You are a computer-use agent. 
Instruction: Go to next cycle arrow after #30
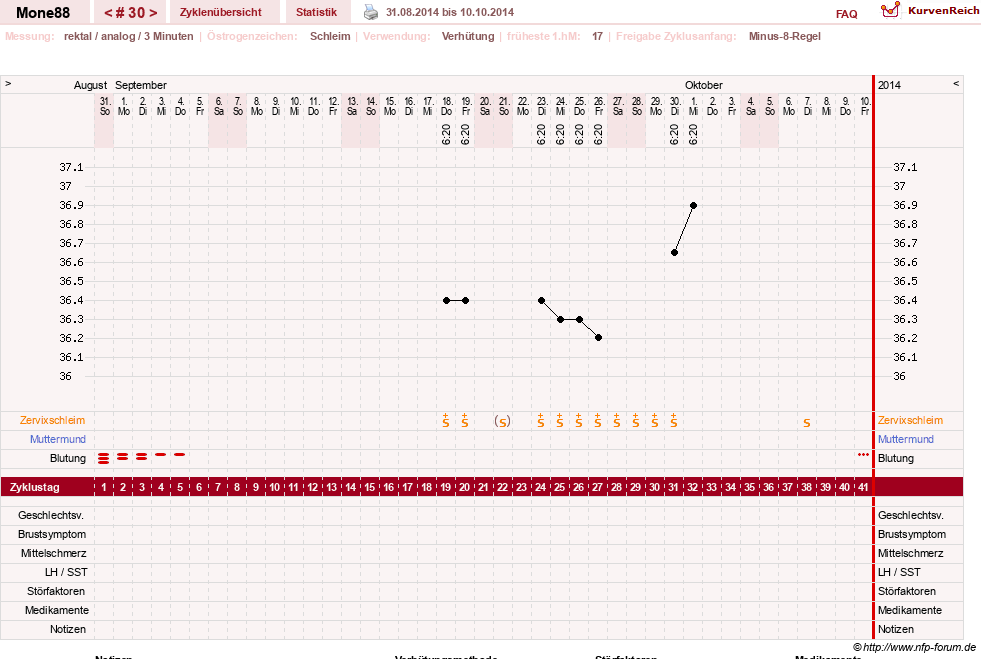[153, 13]
